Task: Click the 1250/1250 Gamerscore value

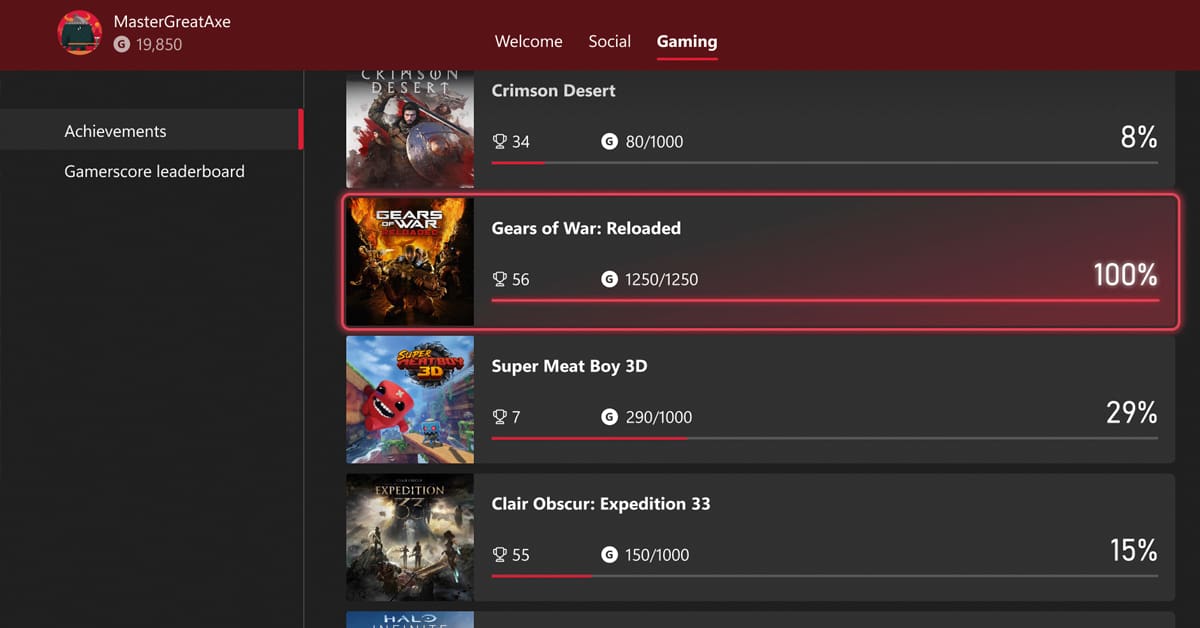Action: [661, 280]
